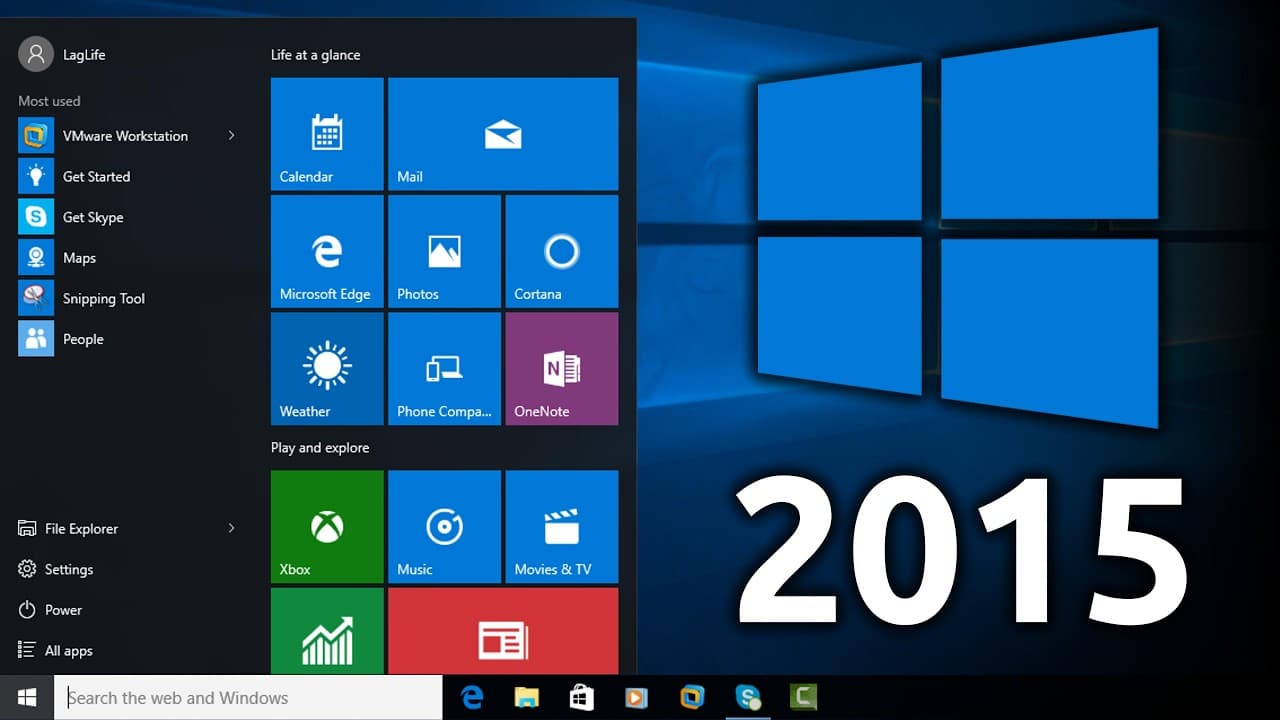Click the LagLife account name
This screenshot has width=1280, height=720.
click(84, 55)
